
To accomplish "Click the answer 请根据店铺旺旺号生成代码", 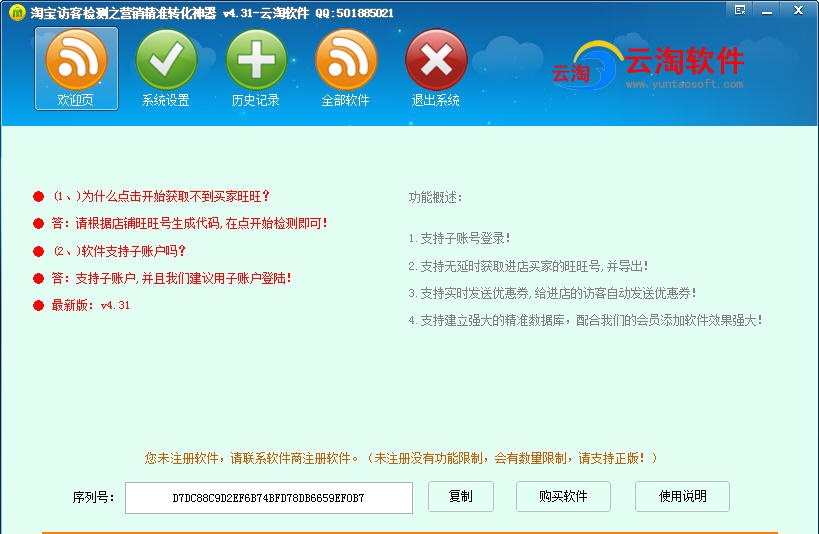I will click(189, 224).
